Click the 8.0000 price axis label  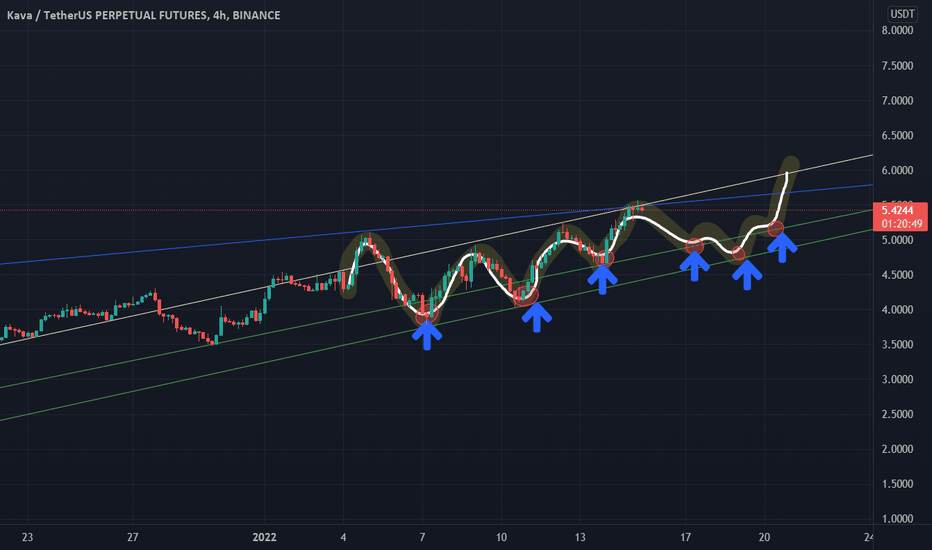897,30
